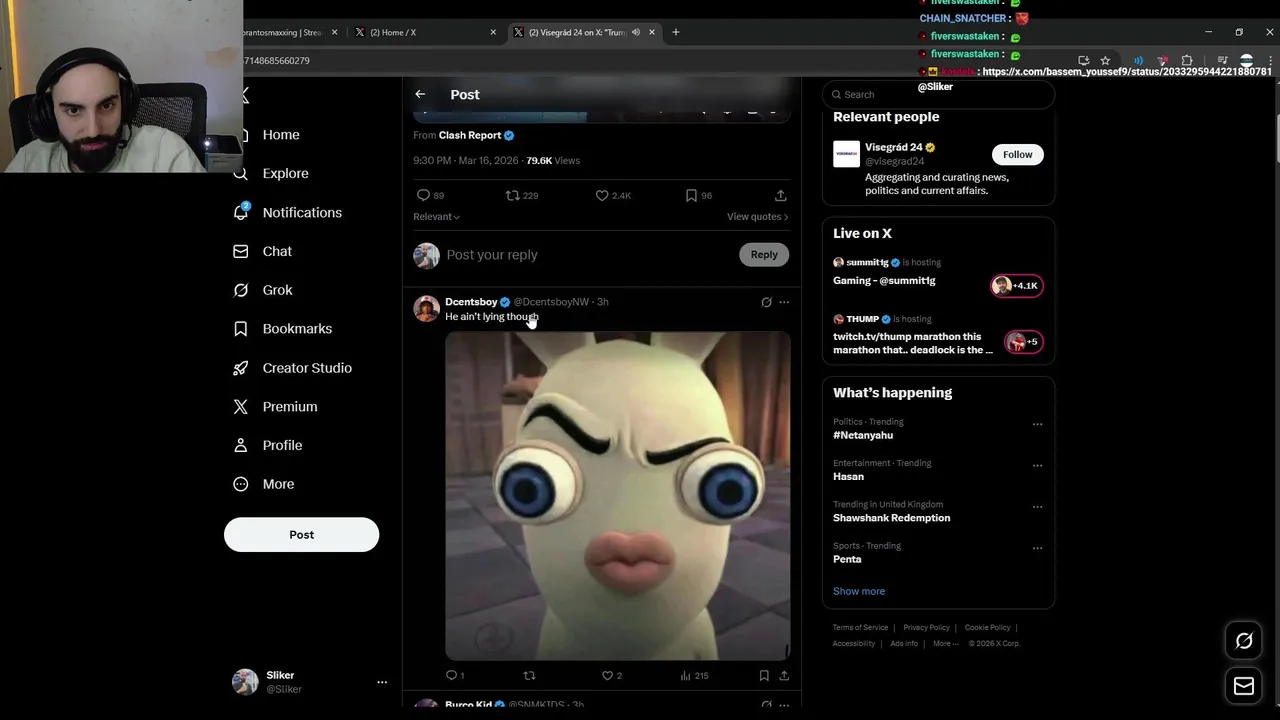Open options for Shawshank Redemption trend
This screenshot has height=720, width=1280.
point(1037,507)
